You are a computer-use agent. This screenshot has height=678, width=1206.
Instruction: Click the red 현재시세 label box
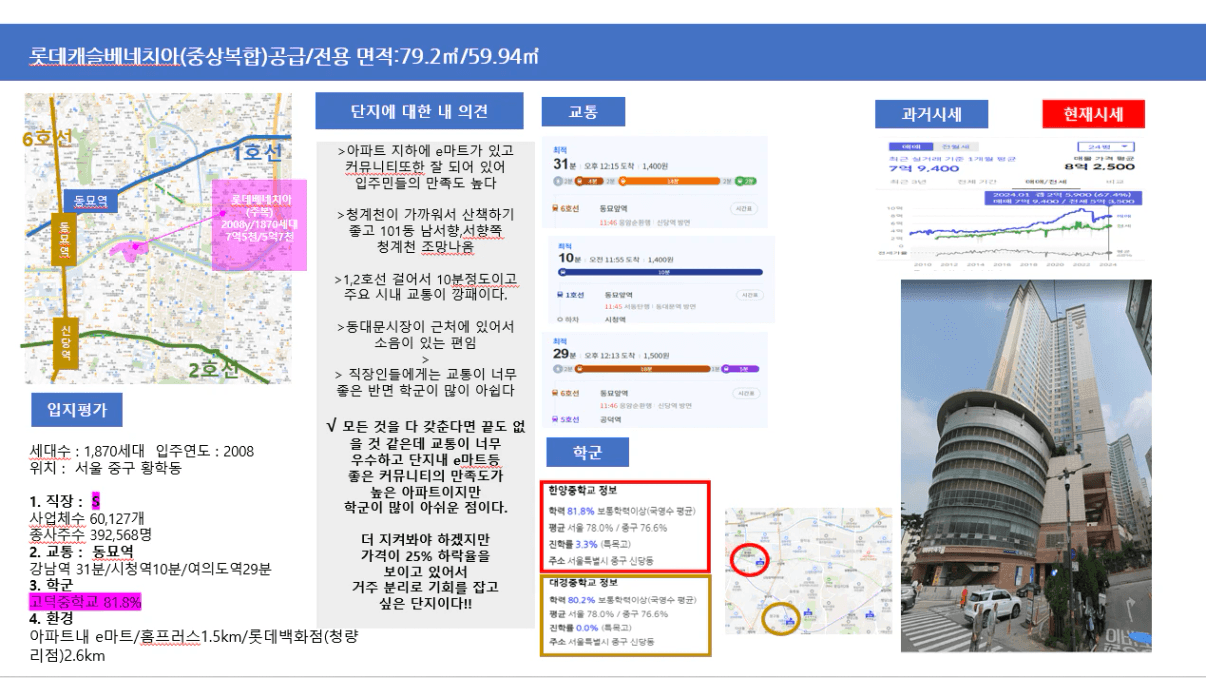[x=1093, y=113]
